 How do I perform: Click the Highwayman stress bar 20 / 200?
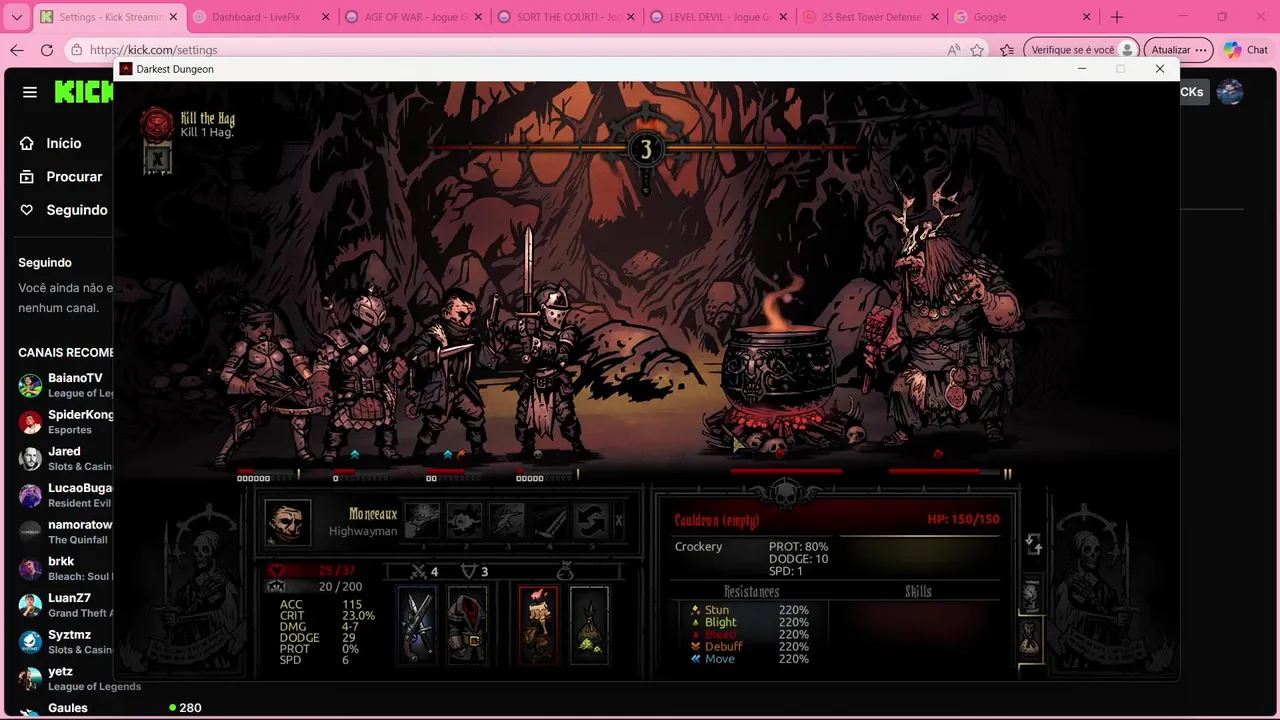pyautogui.click(x=318, y=587)
